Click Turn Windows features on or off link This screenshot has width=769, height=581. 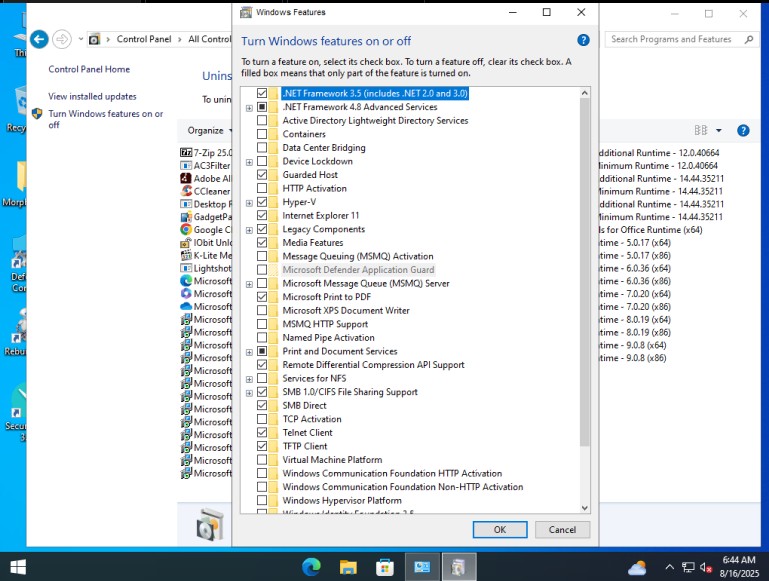point(105,119)
